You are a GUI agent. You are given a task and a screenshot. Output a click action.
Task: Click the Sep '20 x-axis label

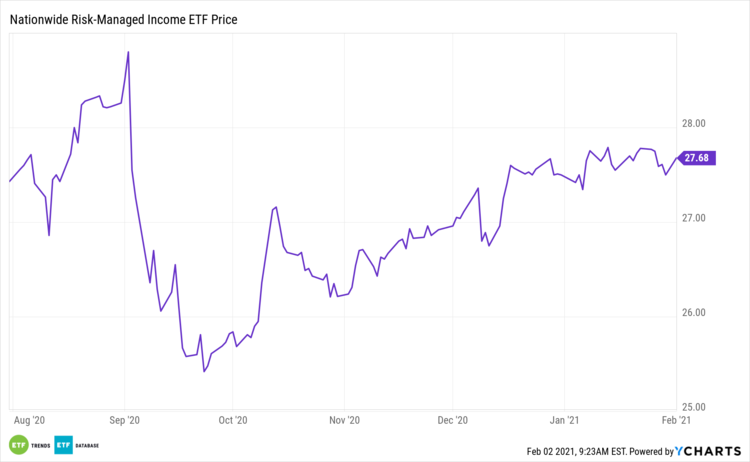(125, 421)
